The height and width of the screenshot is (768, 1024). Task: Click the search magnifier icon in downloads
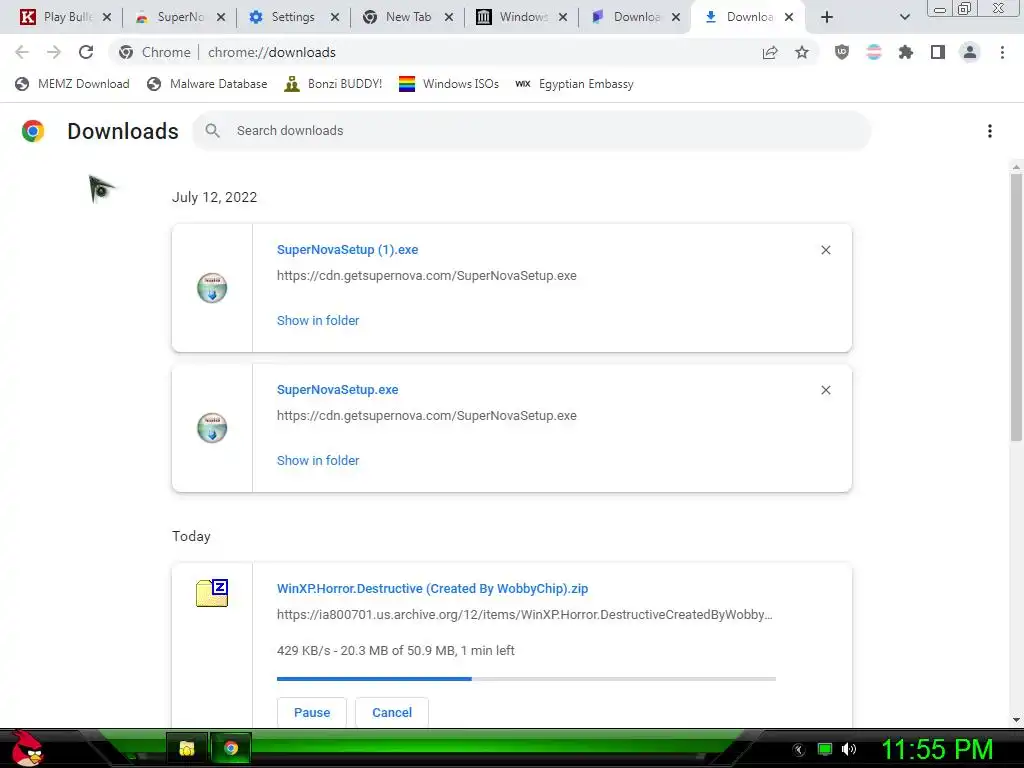click(x=212, y=131)
